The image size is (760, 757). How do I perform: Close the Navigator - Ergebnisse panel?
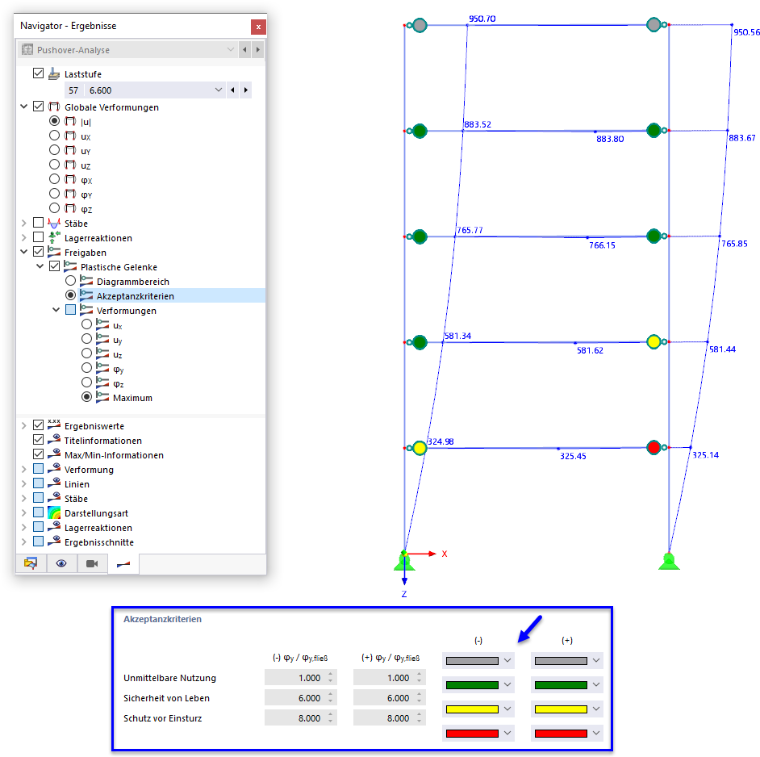[x=258, y=26]
